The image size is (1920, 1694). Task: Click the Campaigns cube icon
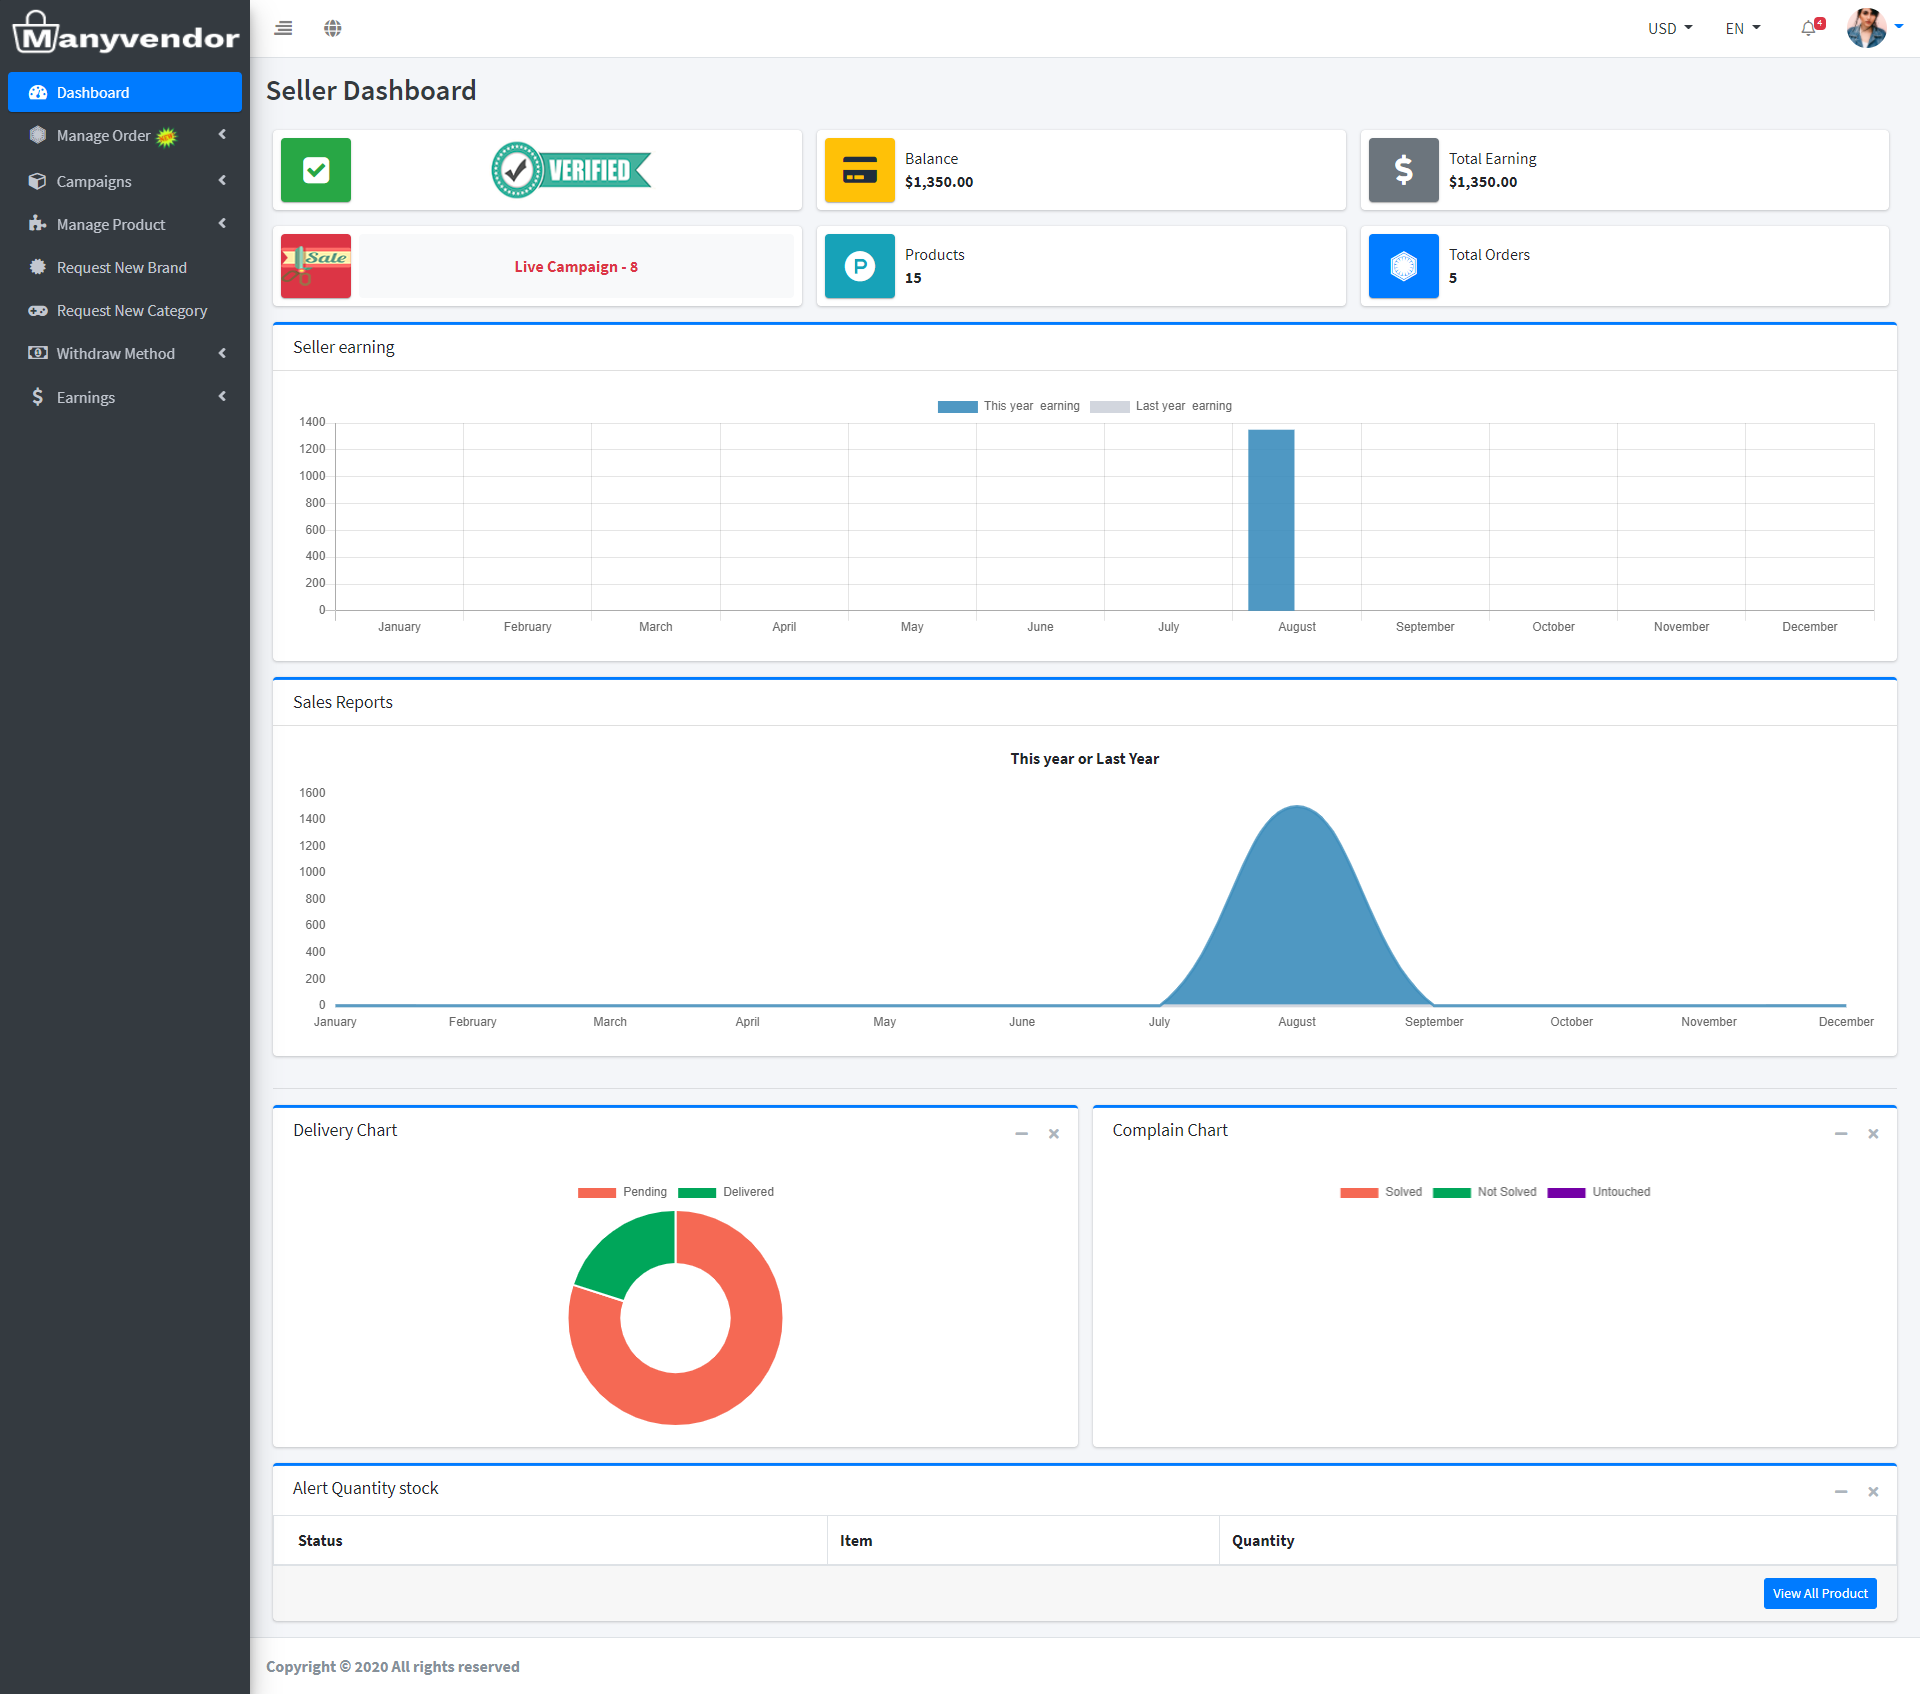[38, 181]
